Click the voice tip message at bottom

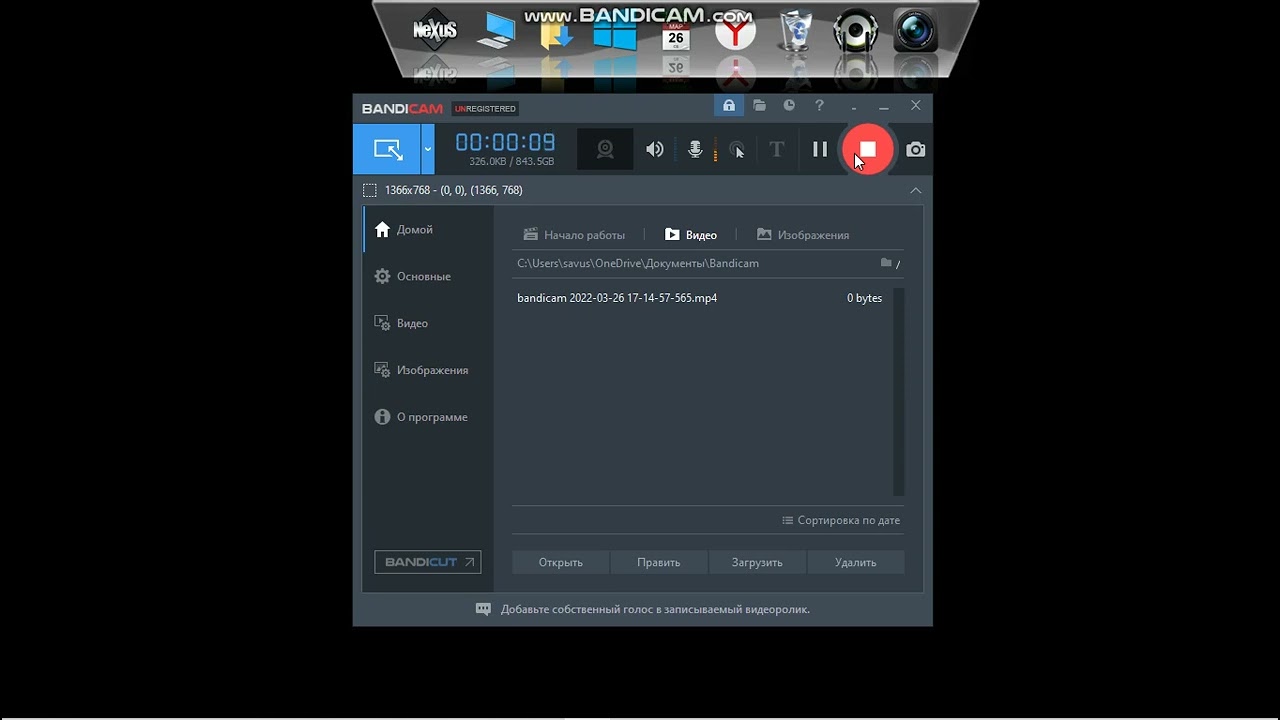643,609
